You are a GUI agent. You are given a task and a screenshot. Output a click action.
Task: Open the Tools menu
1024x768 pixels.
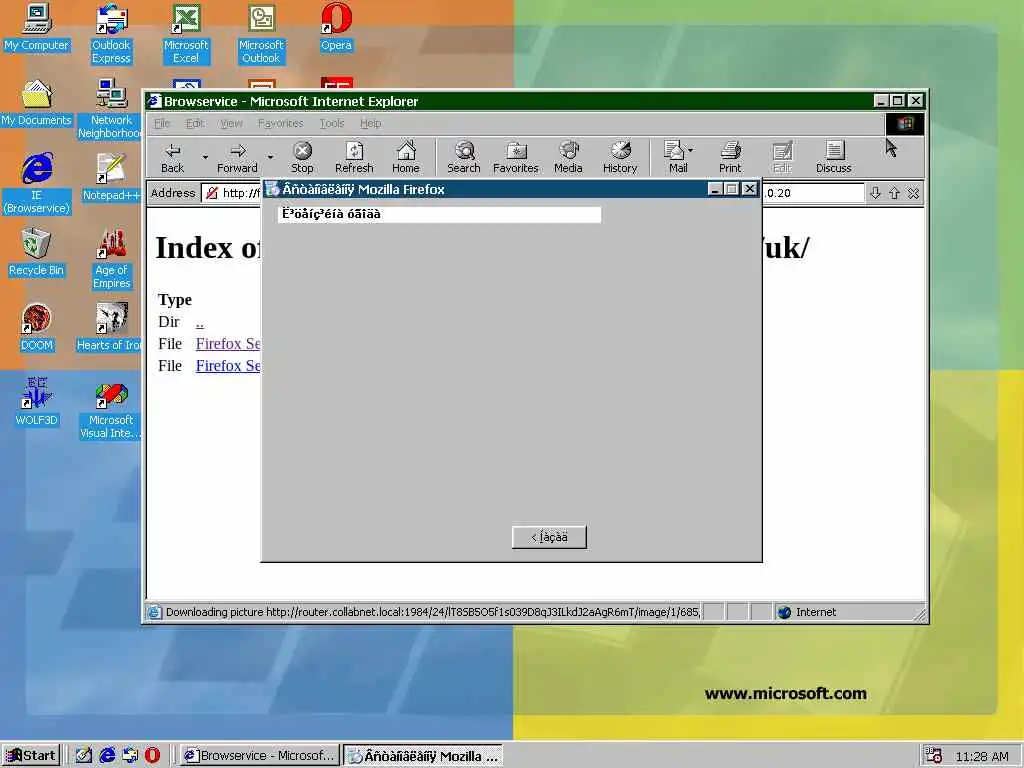(x=332, y=123)
